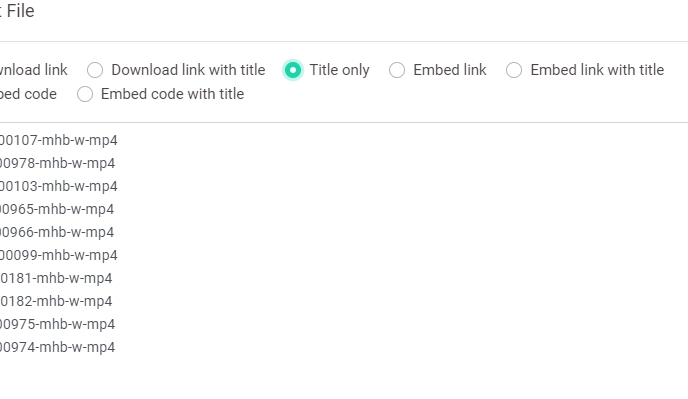Viewport: 688px width, 399px height.
Task: Click the 0182-mhb-w-mp4 title entry
Action: [56, 301]
